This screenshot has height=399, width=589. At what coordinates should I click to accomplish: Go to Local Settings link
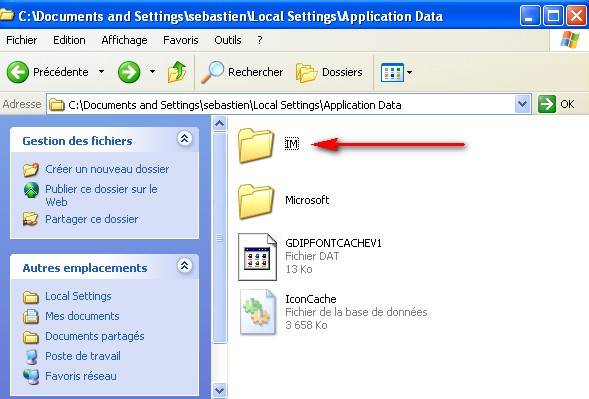click(x=78, y=296)
